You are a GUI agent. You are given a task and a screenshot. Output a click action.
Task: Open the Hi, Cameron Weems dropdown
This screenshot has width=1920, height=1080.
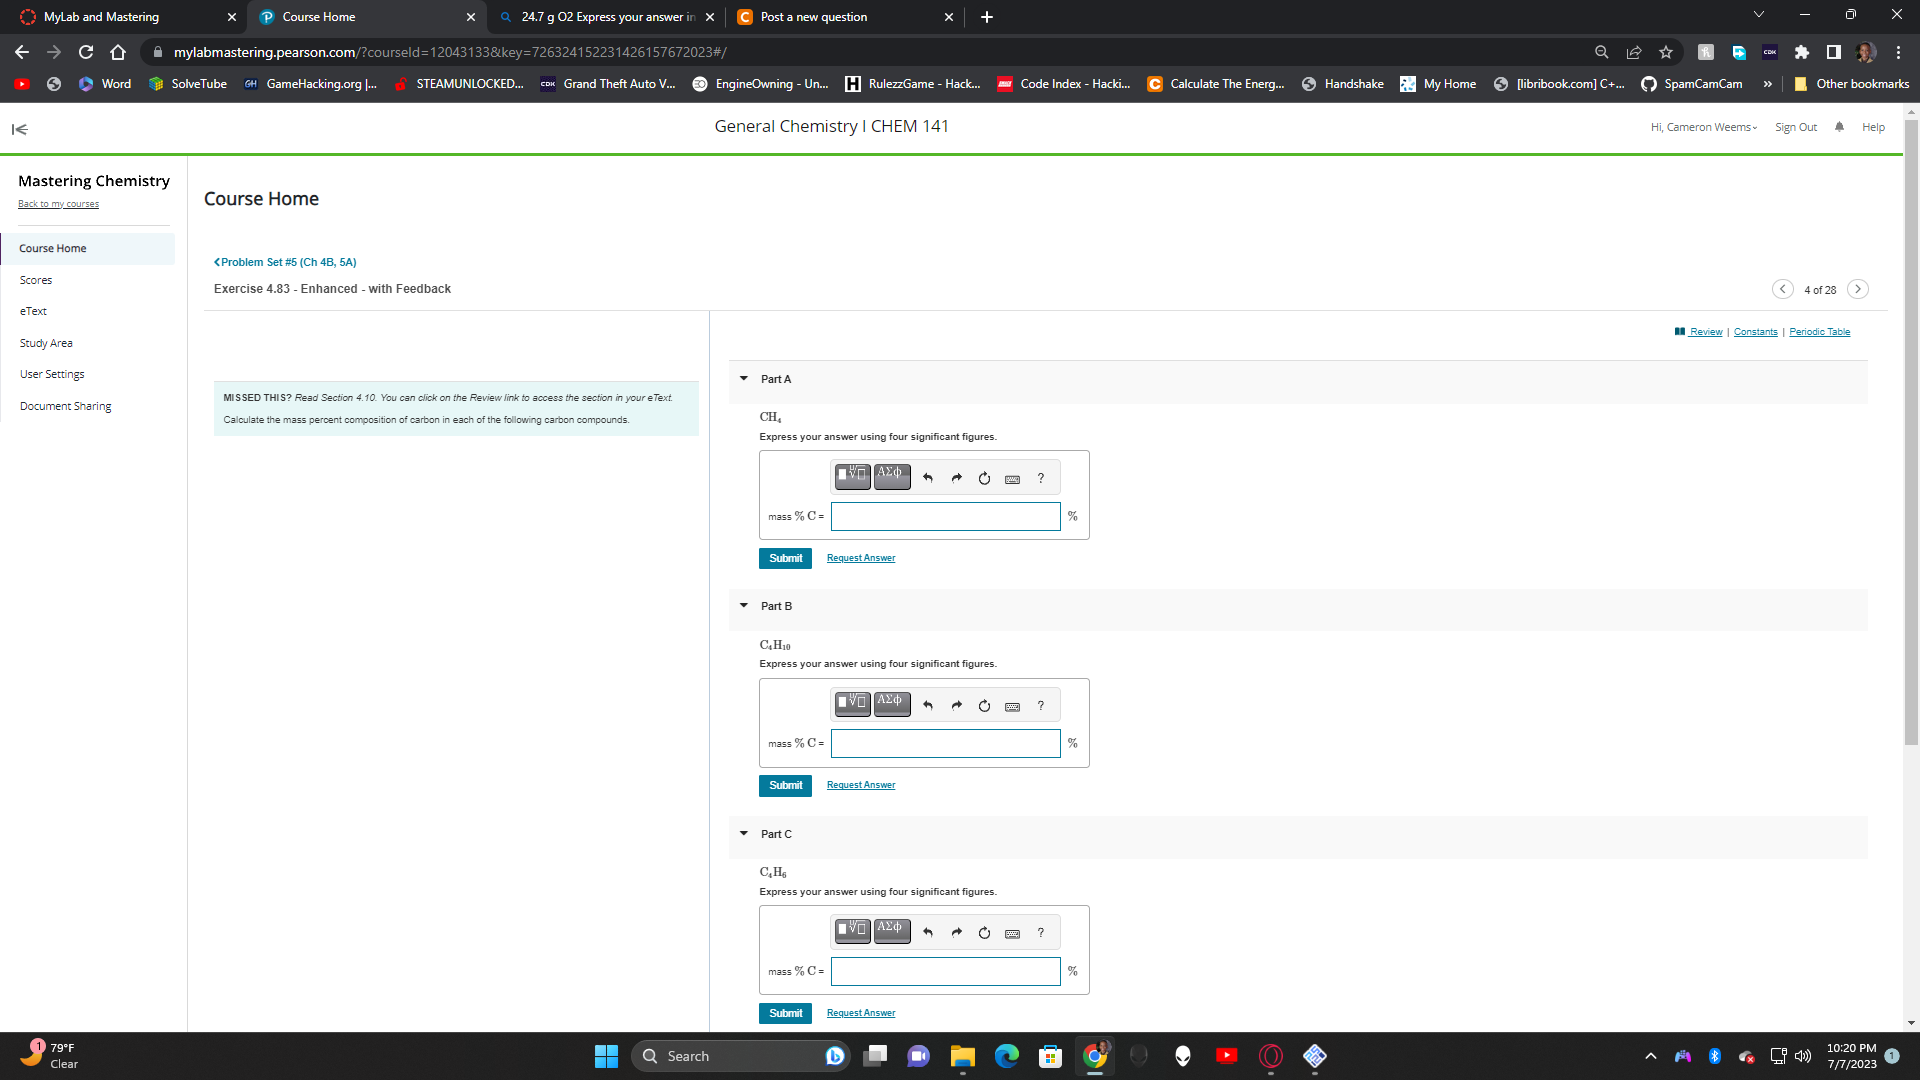pos(1704,127)
